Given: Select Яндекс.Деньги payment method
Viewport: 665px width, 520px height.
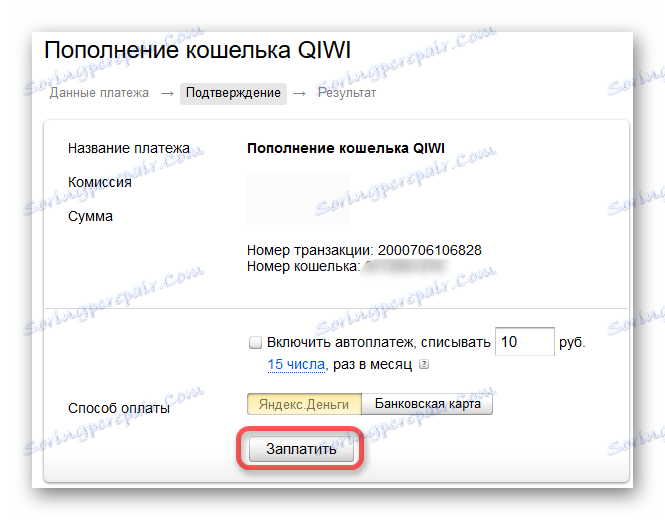Looking at the screenshot, I should [x=304, y=404].
